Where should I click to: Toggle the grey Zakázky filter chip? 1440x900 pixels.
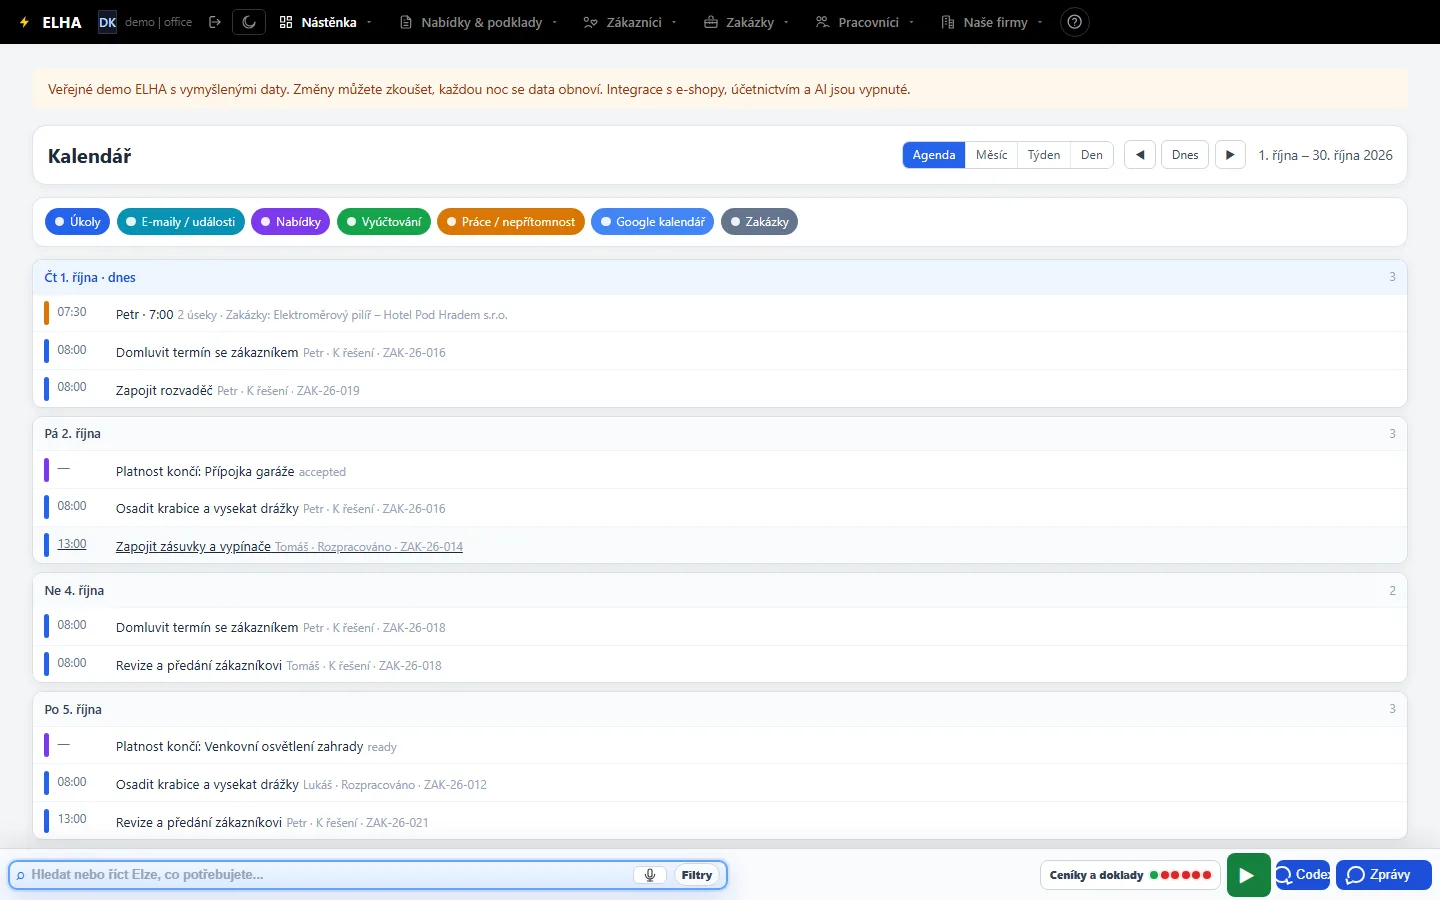coord(759,222)
